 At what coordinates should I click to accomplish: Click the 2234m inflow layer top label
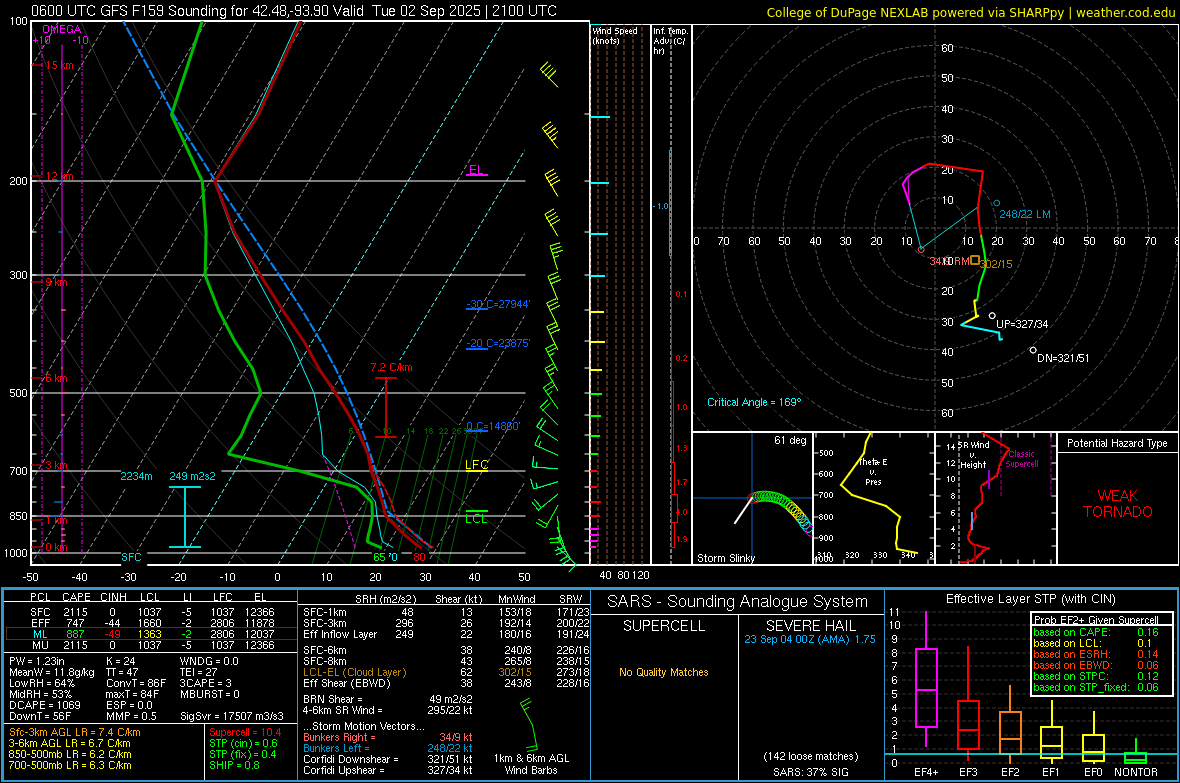136,476
